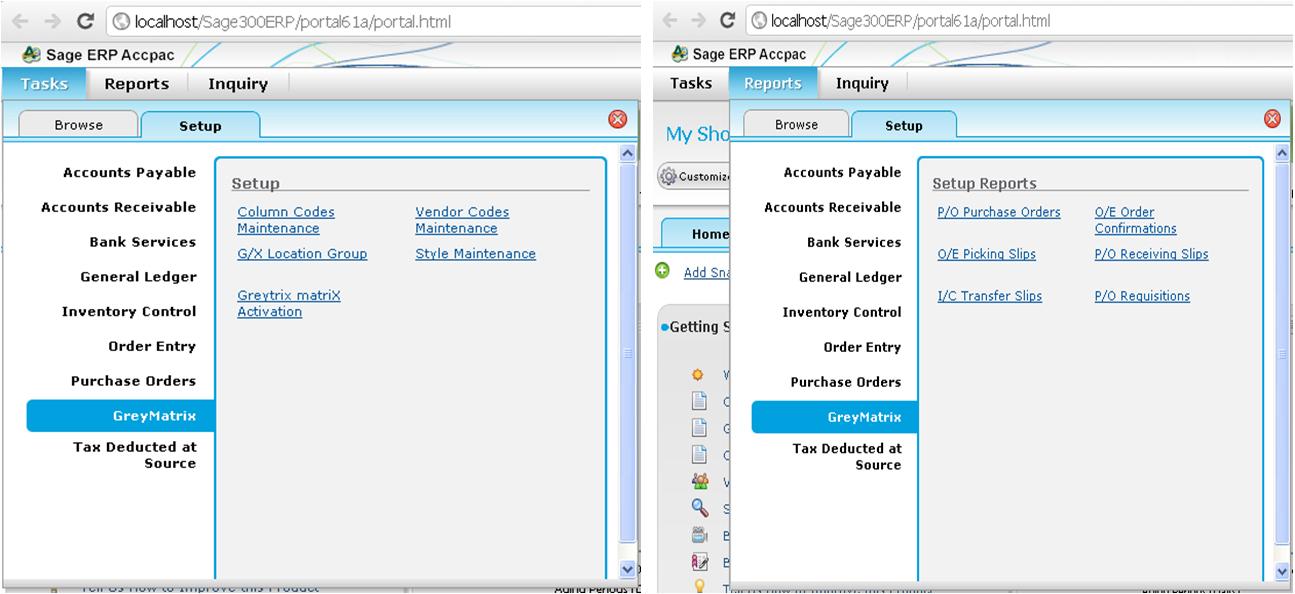
Task: Select GreyMatrix module in right window
Action: coord(835,417)
